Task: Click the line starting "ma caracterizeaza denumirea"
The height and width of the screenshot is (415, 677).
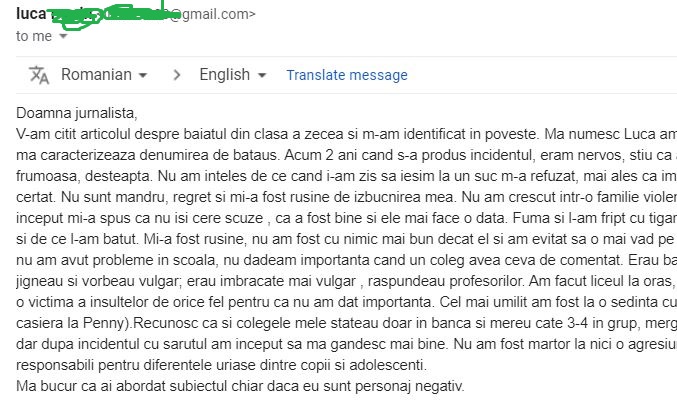Action: (x=346, y=155)
